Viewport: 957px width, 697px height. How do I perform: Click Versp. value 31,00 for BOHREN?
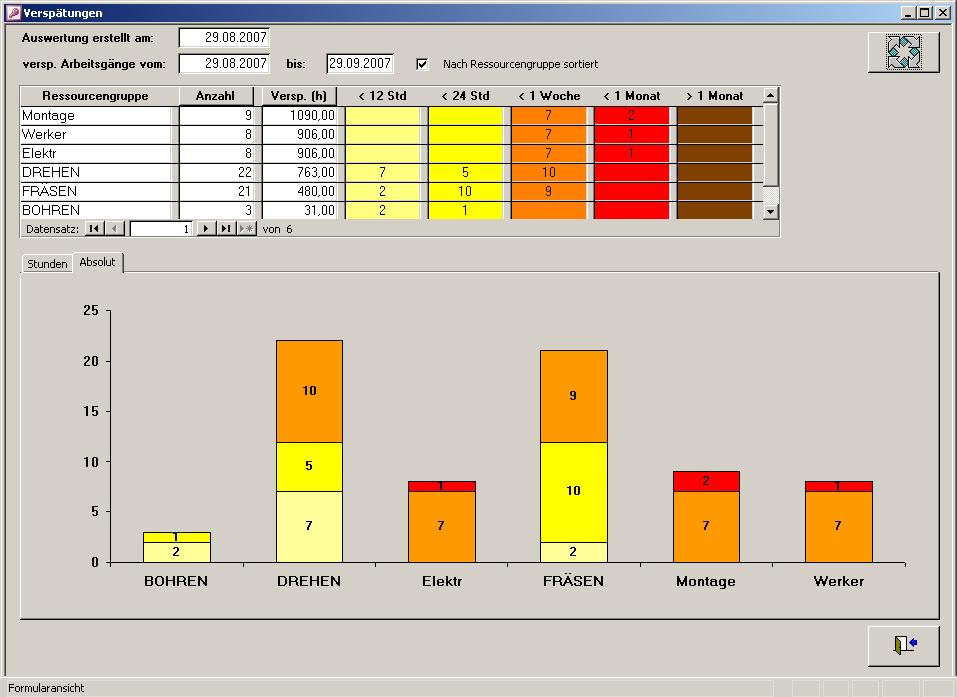(299, 210)
